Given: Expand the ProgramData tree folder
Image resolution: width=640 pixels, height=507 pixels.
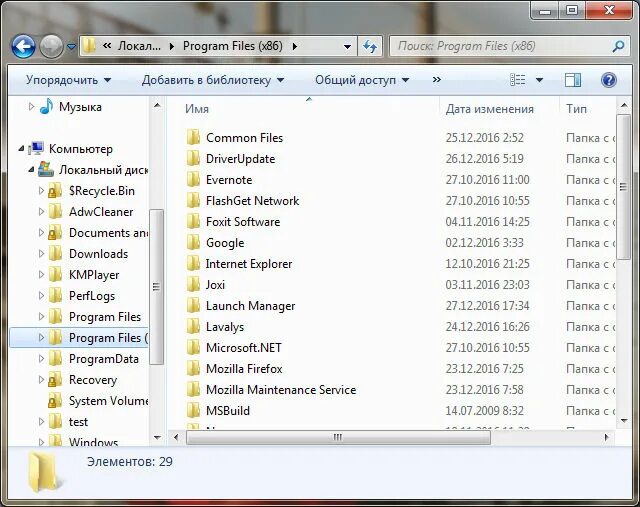Looking at the screenshot, I should coord(41,358).
